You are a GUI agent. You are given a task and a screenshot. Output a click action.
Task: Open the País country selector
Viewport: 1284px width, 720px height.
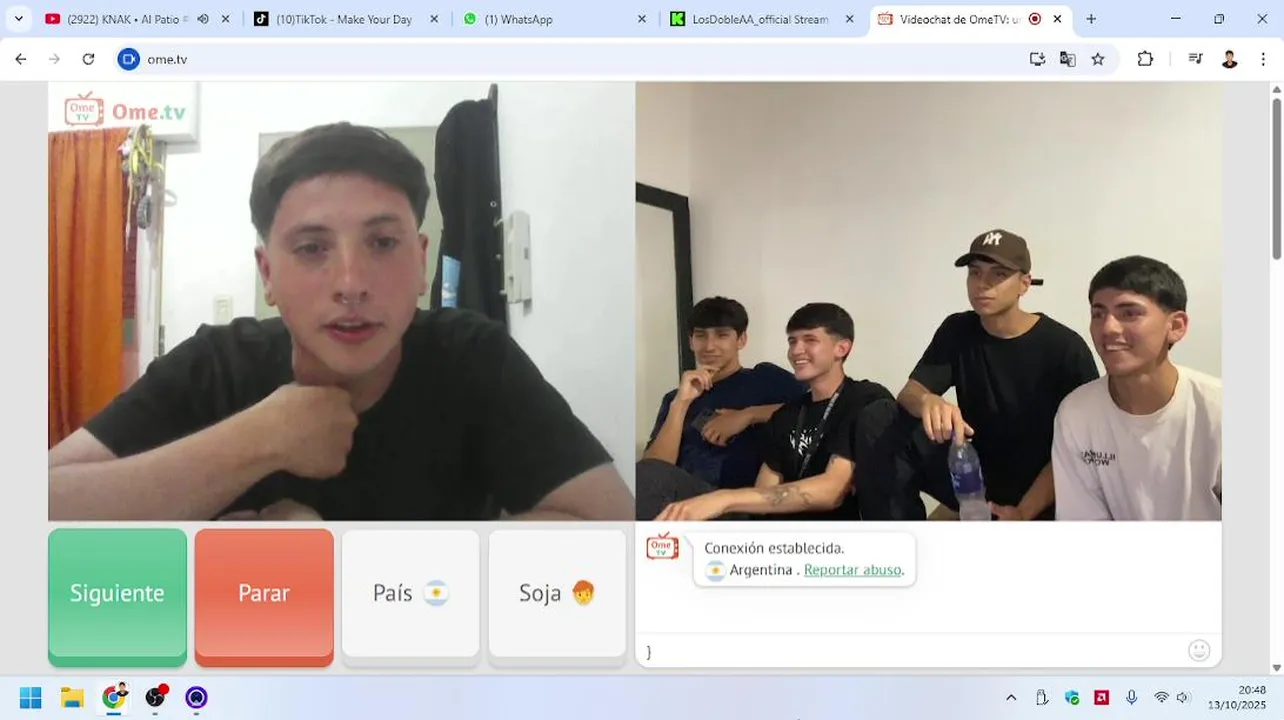click(410, 594)
